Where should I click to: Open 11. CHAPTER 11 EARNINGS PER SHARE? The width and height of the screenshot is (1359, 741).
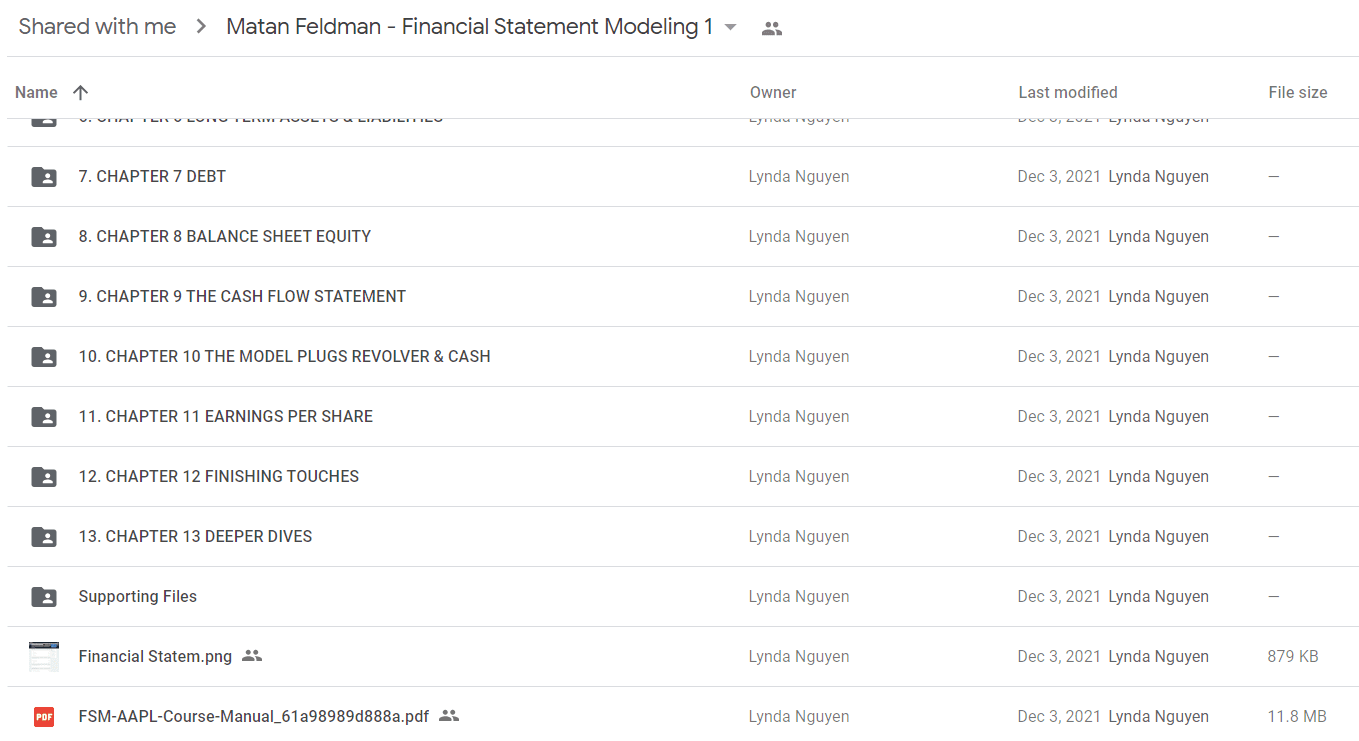(226, 417)
